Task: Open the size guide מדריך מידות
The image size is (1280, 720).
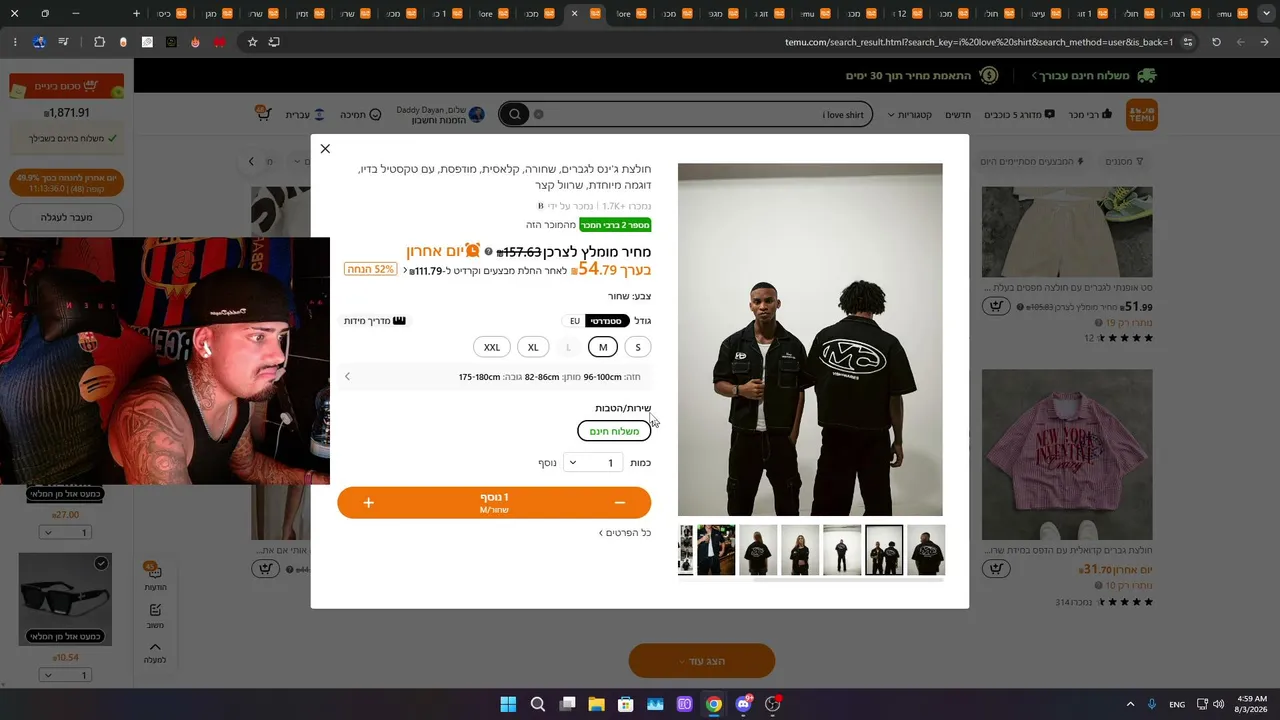Action: click(375, 321)
